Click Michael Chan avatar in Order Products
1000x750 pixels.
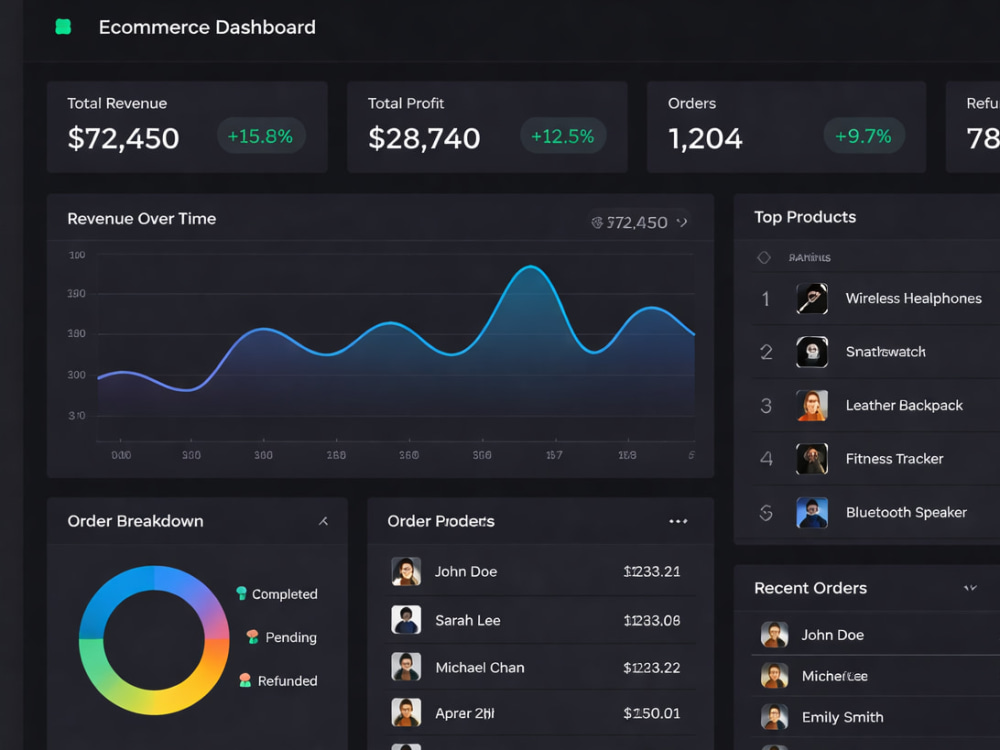point(406,667)
